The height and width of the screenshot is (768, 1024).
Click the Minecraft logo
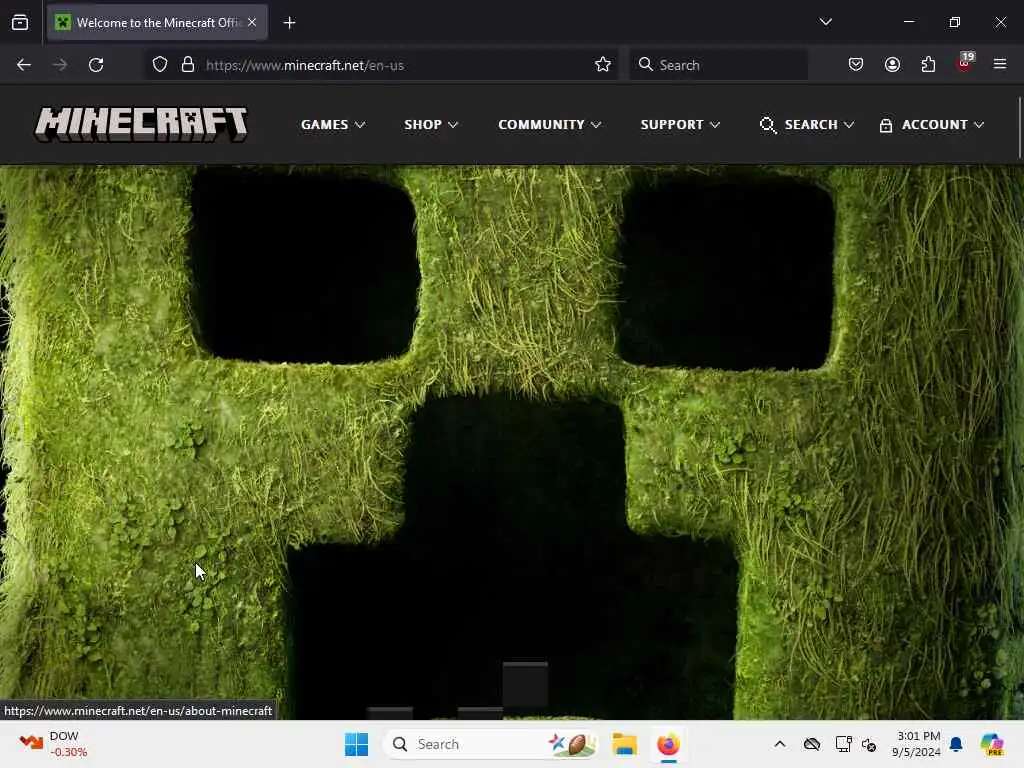click(x=141, y=124)
